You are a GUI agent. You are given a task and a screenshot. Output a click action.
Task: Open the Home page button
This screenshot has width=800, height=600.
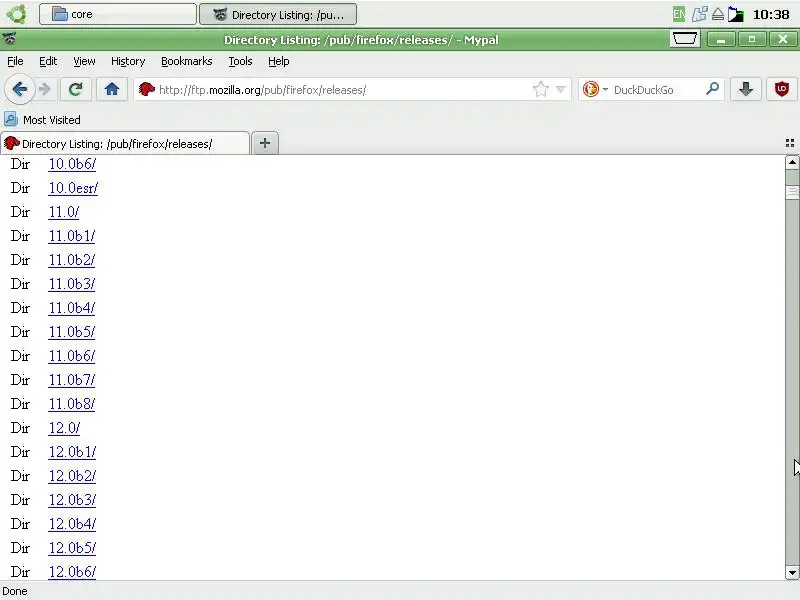[x=112, y=90]
